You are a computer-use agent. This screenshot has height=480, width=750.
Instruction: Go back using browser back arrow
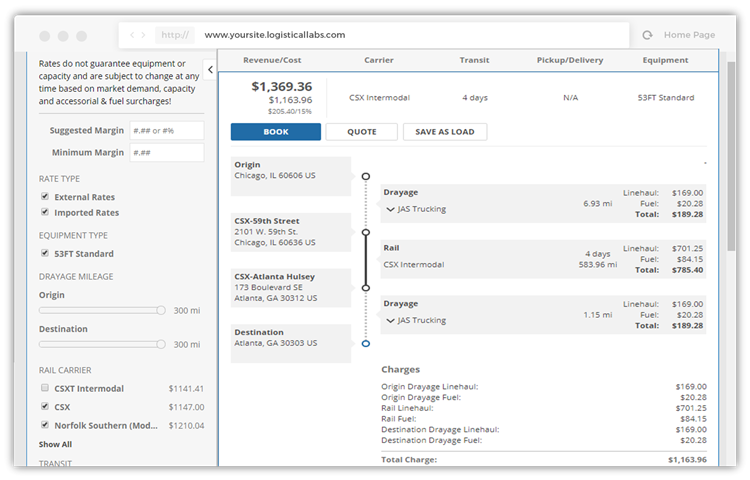[x=132, y=35]
